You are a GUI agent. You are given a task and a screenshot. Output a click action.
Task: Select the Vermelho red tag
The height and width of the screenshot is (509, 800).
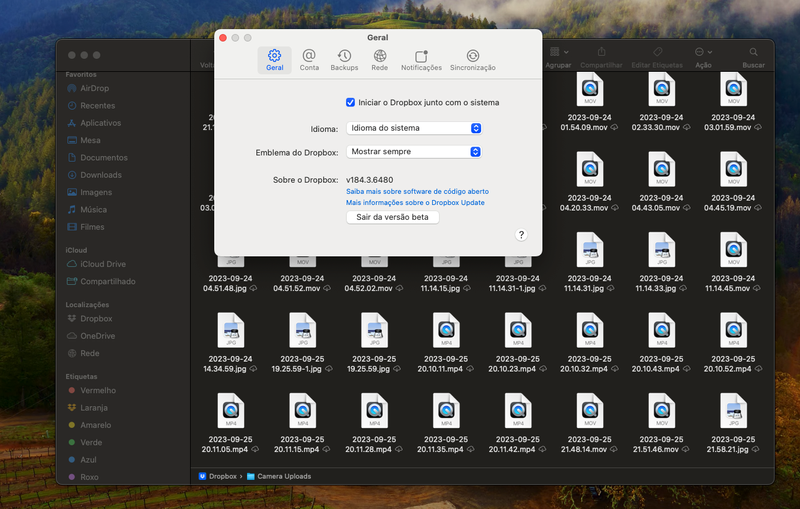(x=98, y=390)
